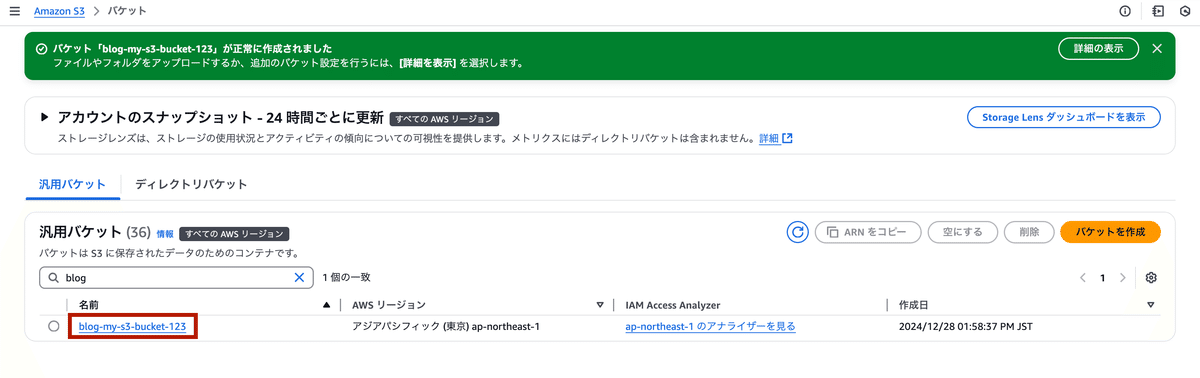Screen dimensions: 1200x378
Task: Click the success check icon in green banner
Action: (41, 48)
